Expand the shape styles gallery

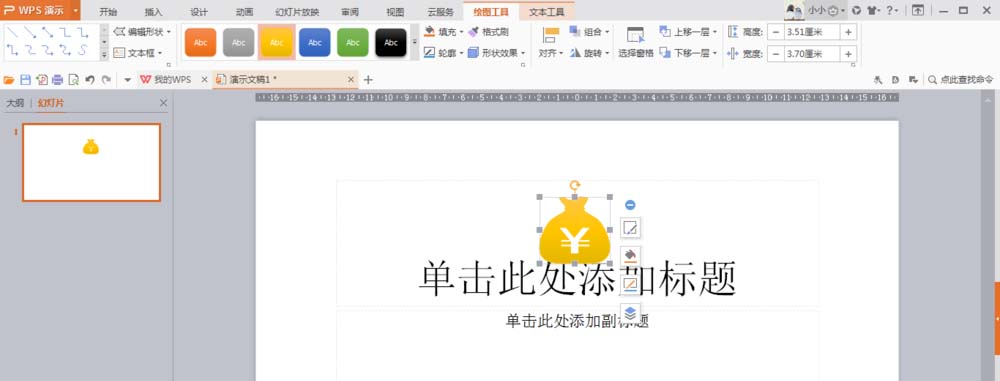[415, 42]
